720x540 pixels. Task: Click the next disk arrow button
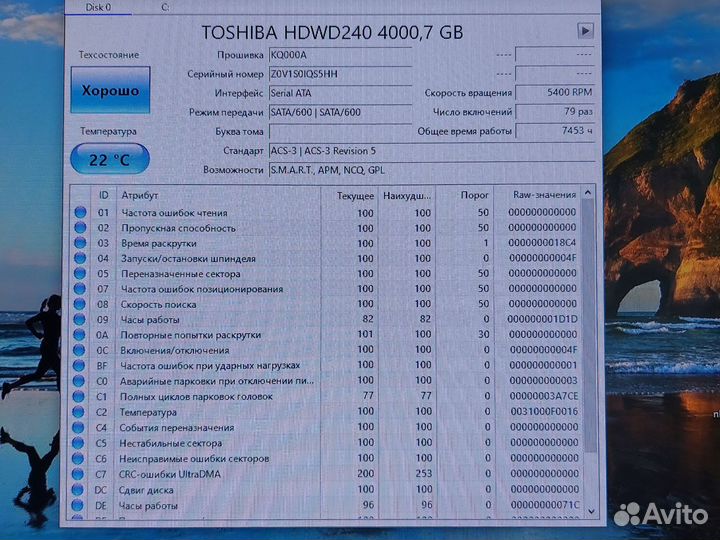click(x=585, y=31)
